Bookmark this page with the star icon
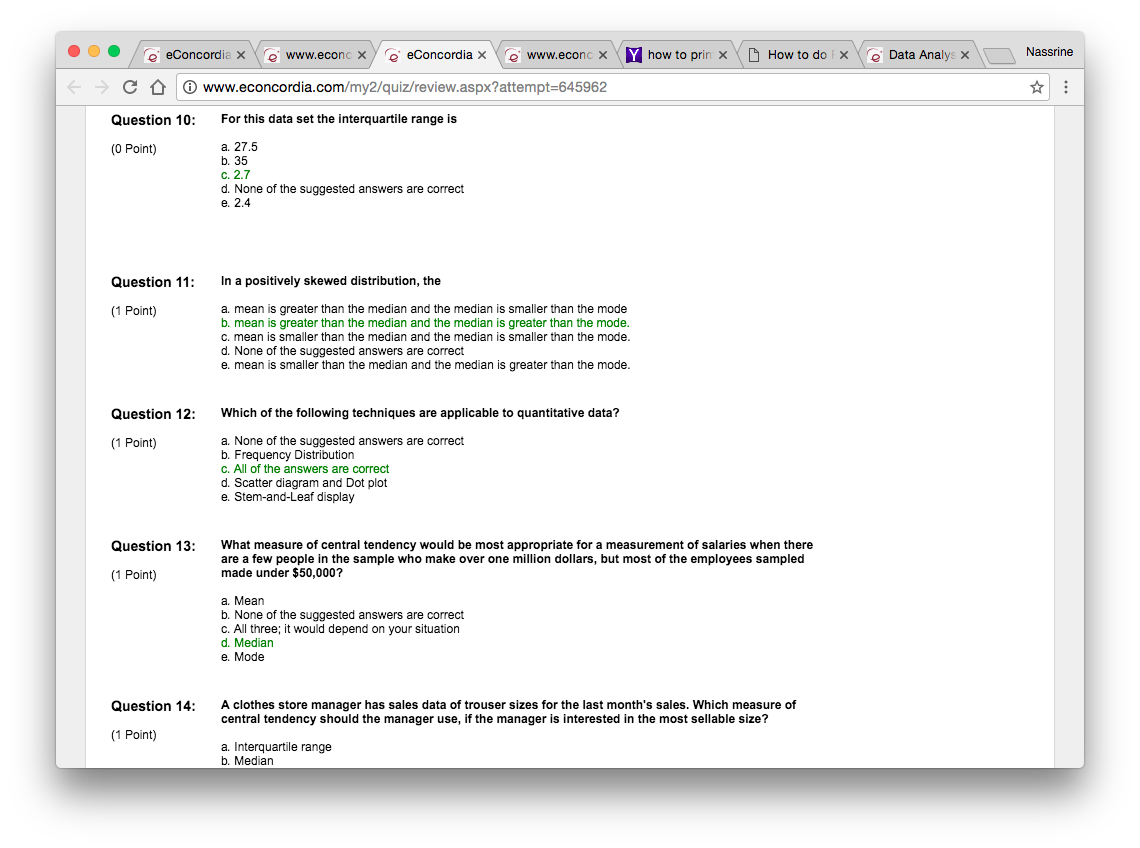The width and height of the screenshot is (1140, 848). pos(1037,87)
